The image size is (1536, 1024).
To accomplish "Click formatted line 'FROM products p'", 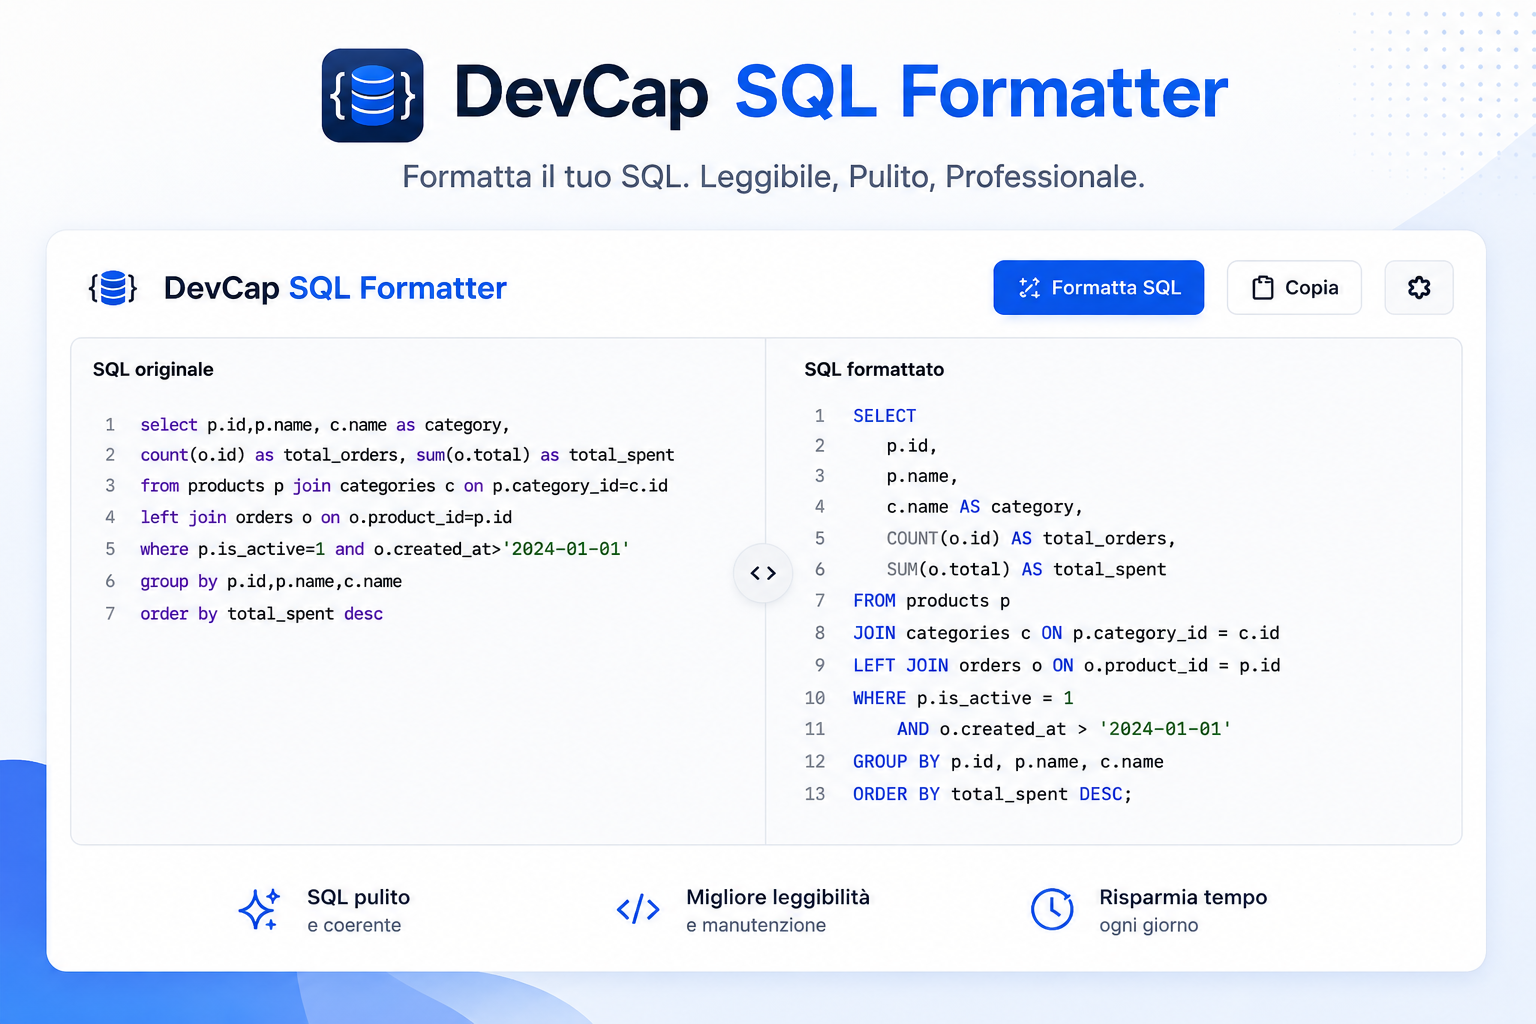I will [x=931, y=601].
